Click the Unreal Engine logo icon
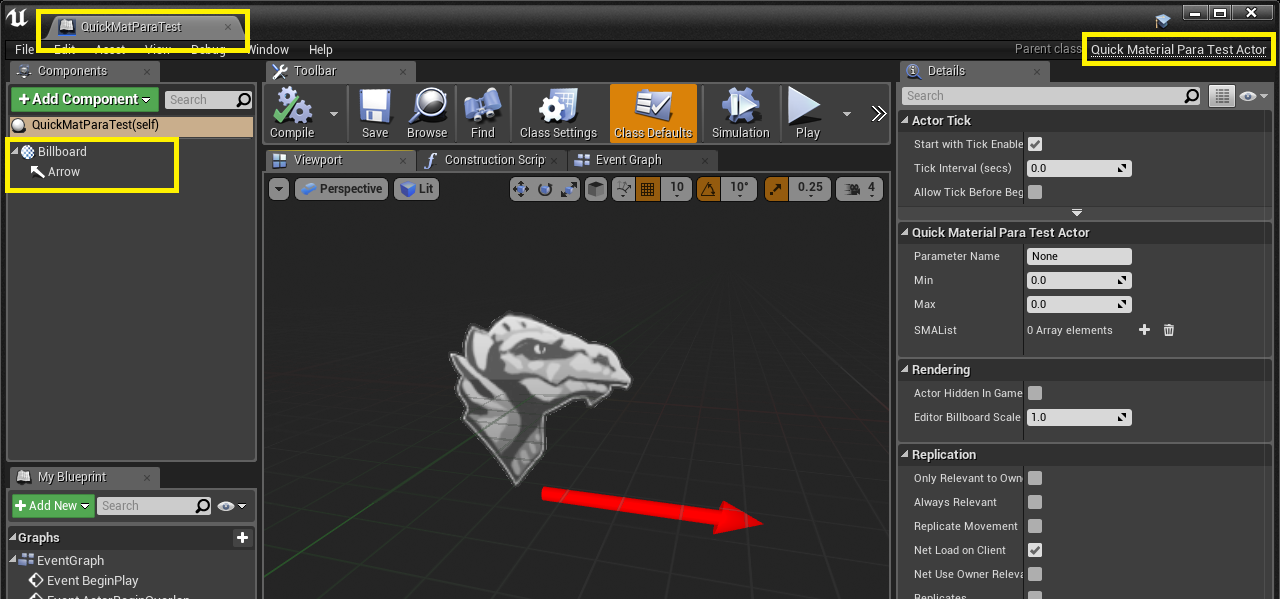1280x599 pixels. [16, 19]
